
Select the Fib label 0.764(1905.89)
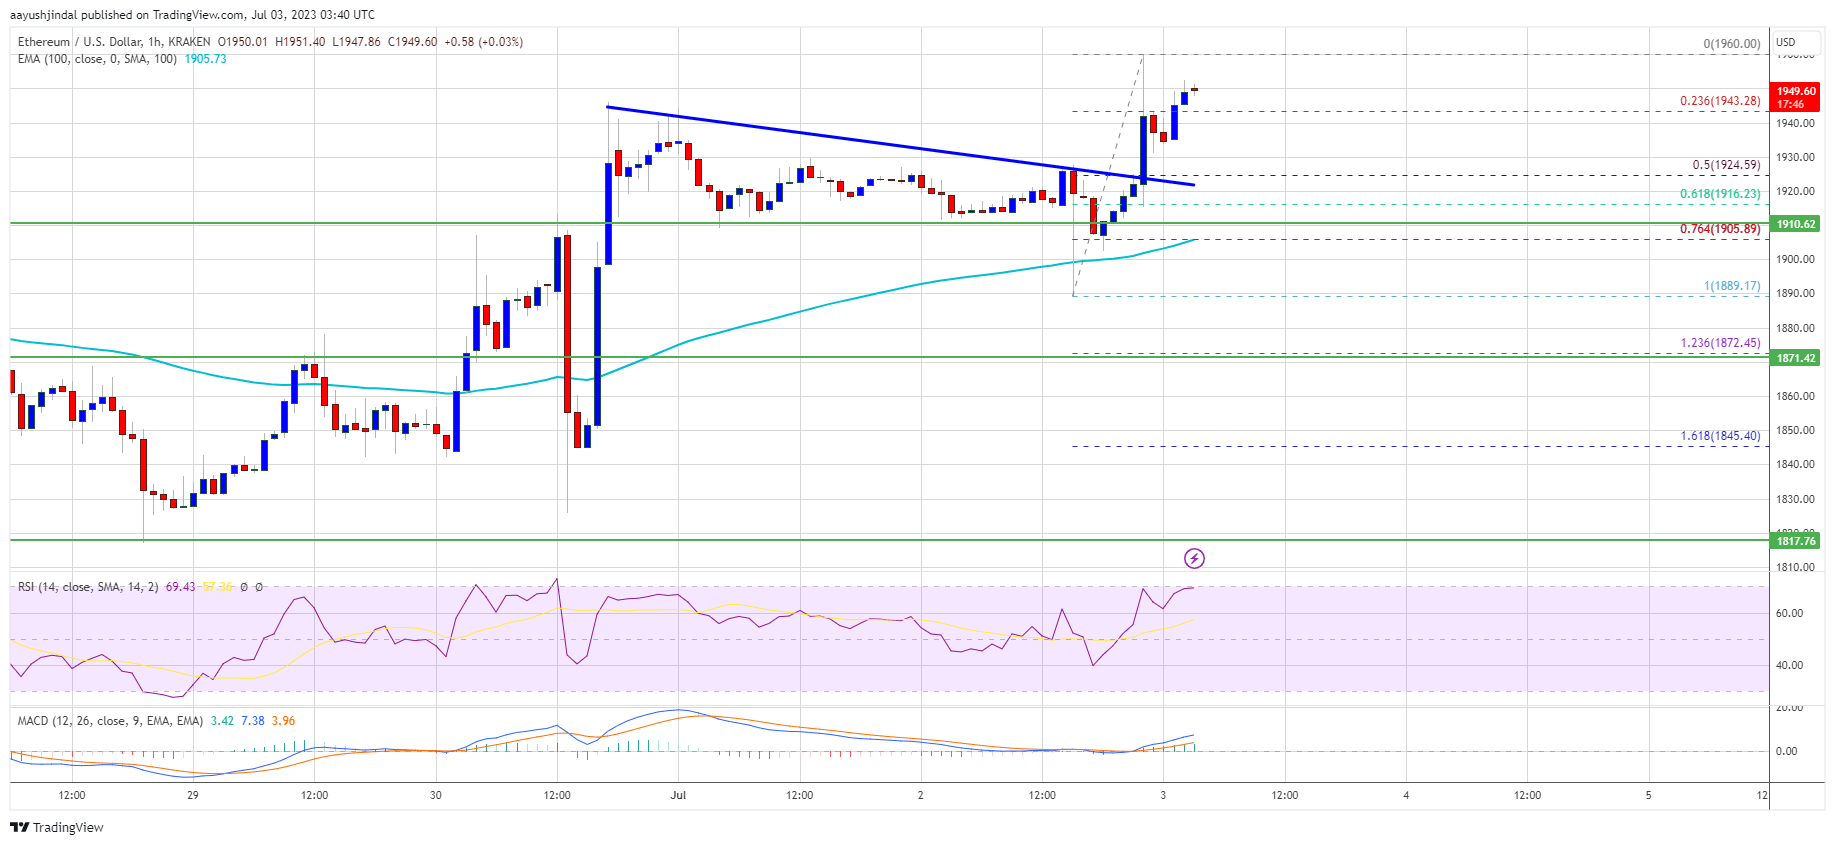(1720, 229)
